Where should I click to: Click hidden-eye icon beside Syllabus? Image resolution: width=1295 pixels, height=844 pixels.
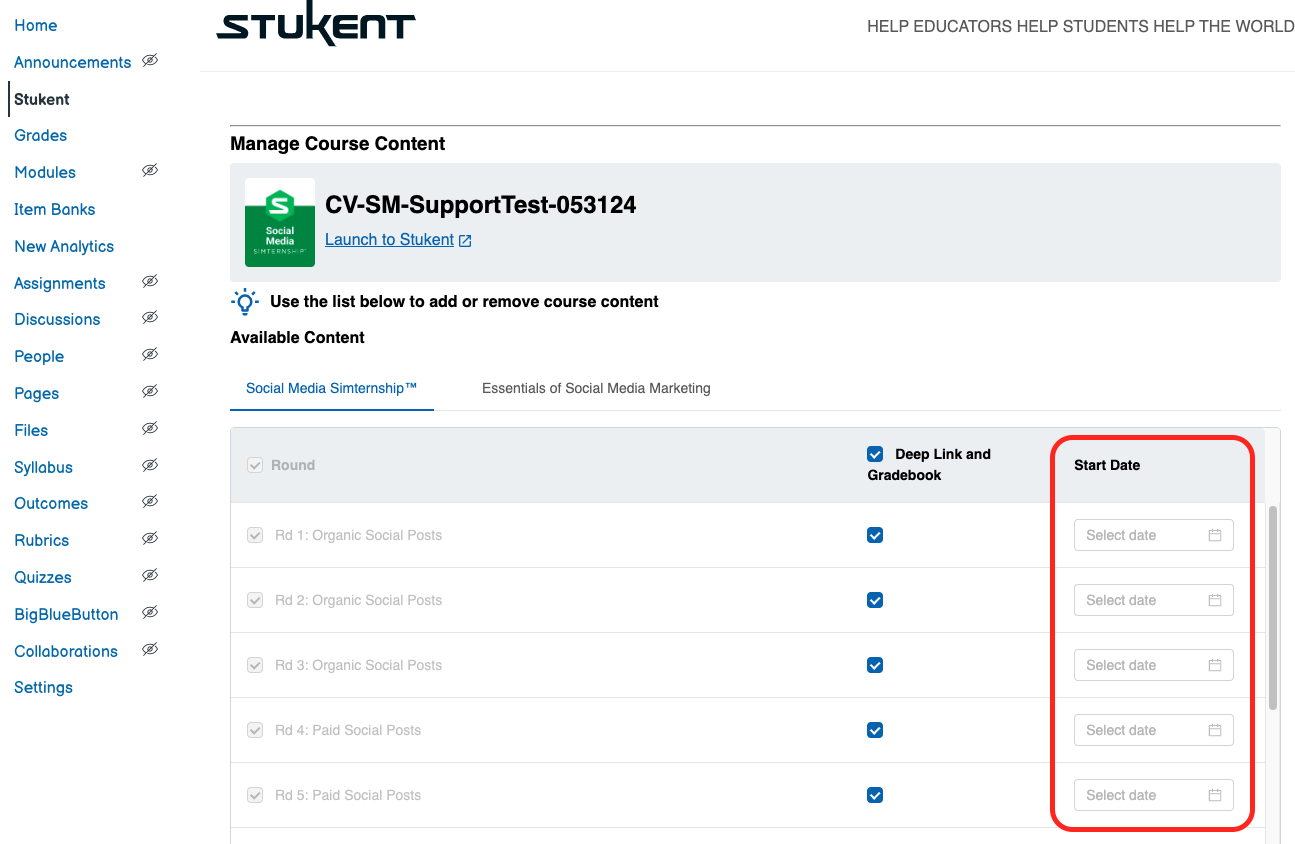point(150,466)
